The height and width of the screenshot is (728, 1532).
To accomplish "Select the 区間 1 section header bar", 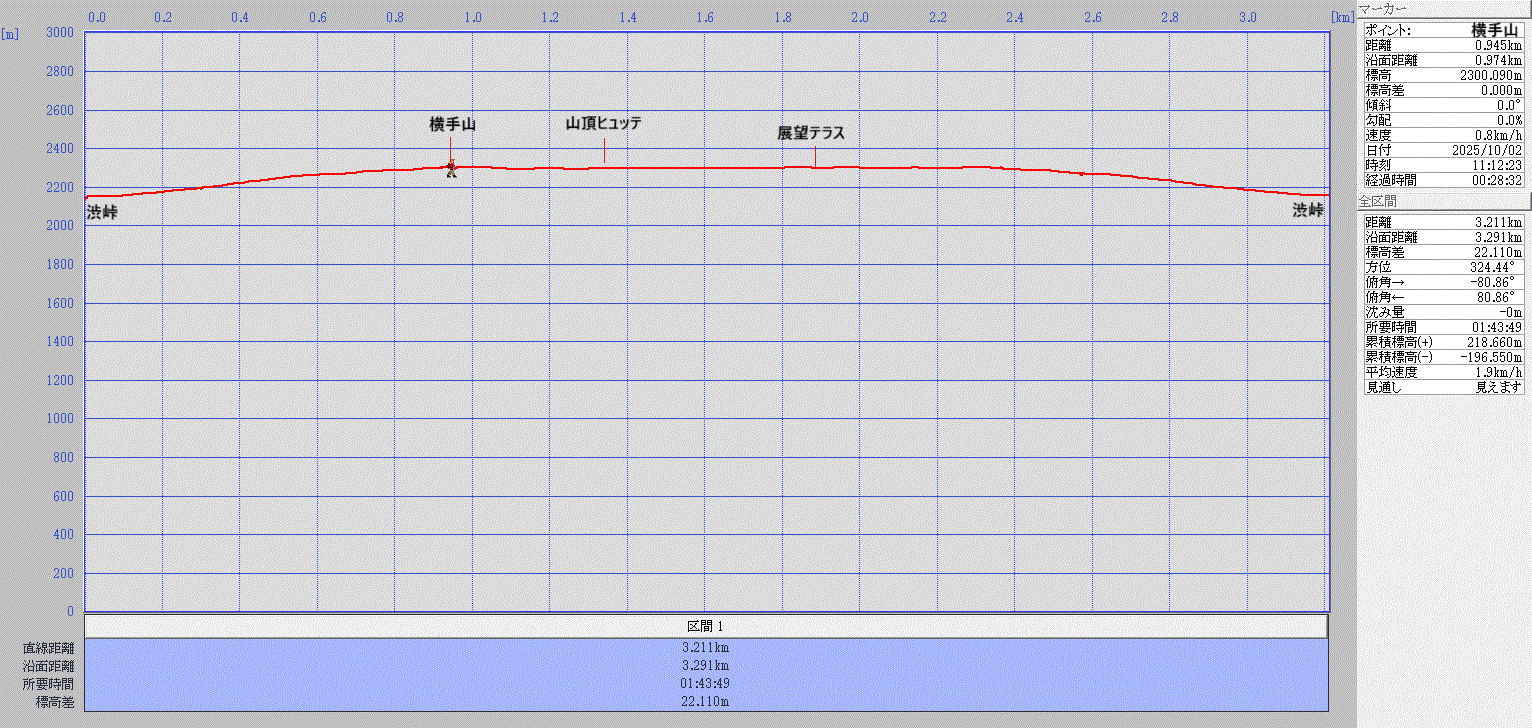I will coord(705,626).
